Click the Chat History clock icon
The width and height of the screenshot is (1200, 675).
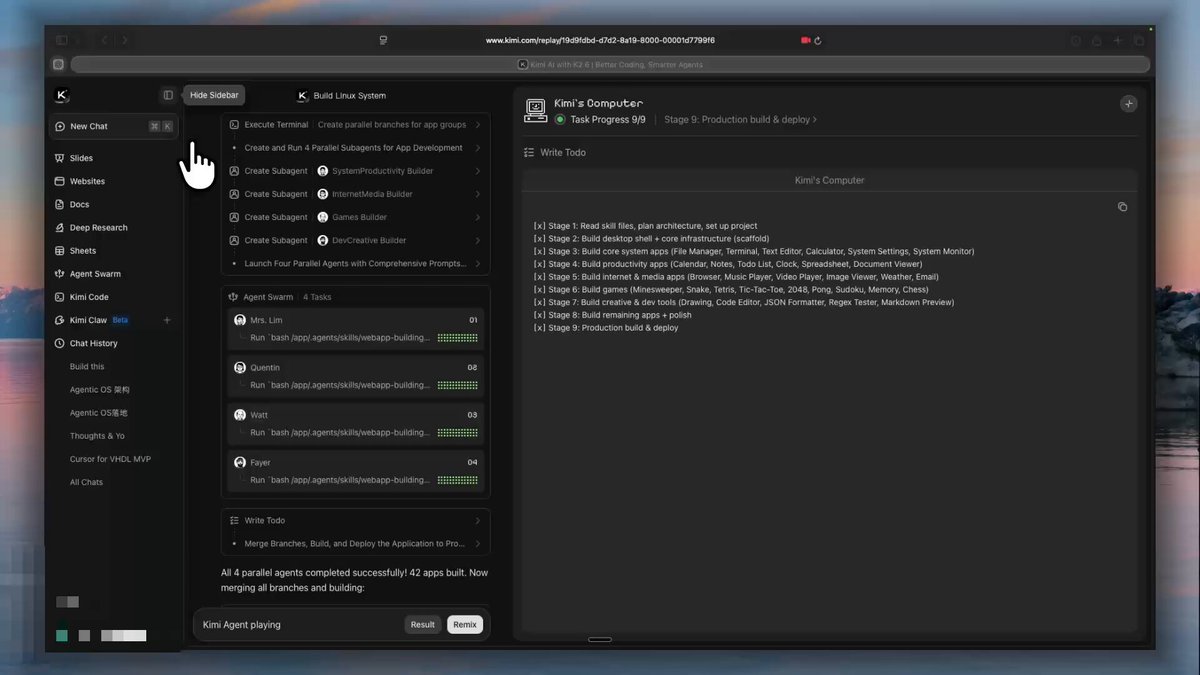tap(60, 343)
